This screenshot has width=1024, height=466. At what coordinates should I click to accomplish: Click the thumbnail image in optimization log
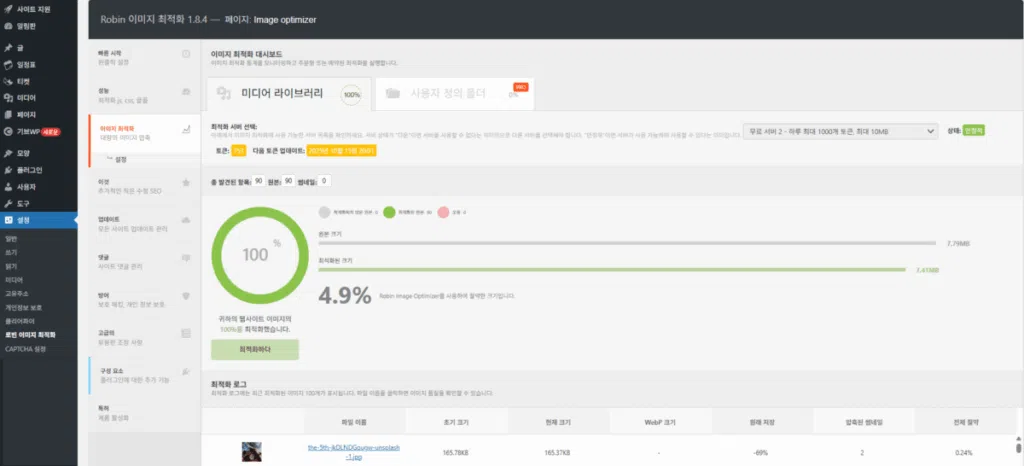pos(251,452)
